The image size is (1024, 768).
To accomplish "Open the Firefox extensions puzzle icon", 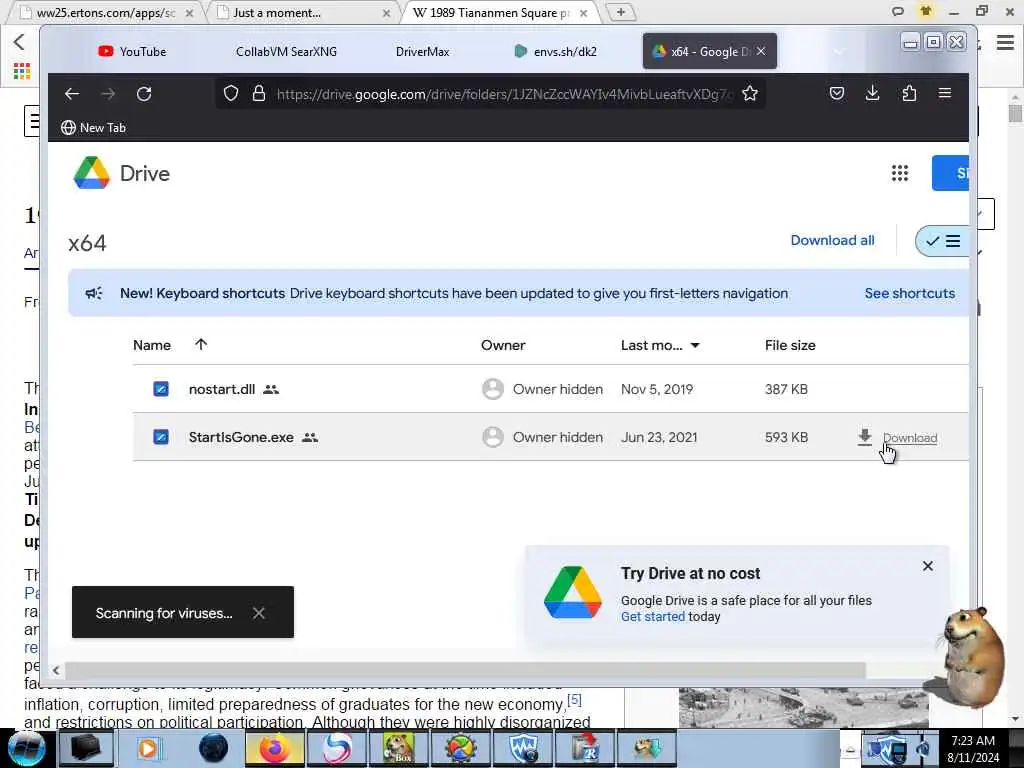I will (x=909, y=93).
